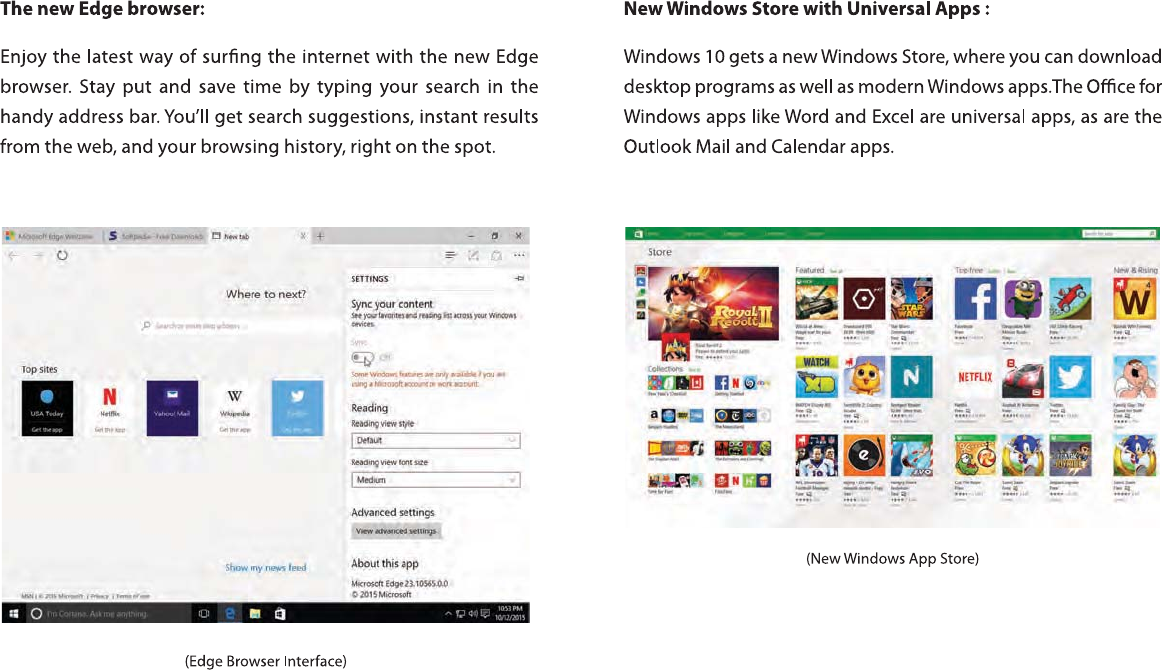
Task: Switch to Softpedia Free Downloads tab
Action: pyautogui.click(x=155, y=236)
